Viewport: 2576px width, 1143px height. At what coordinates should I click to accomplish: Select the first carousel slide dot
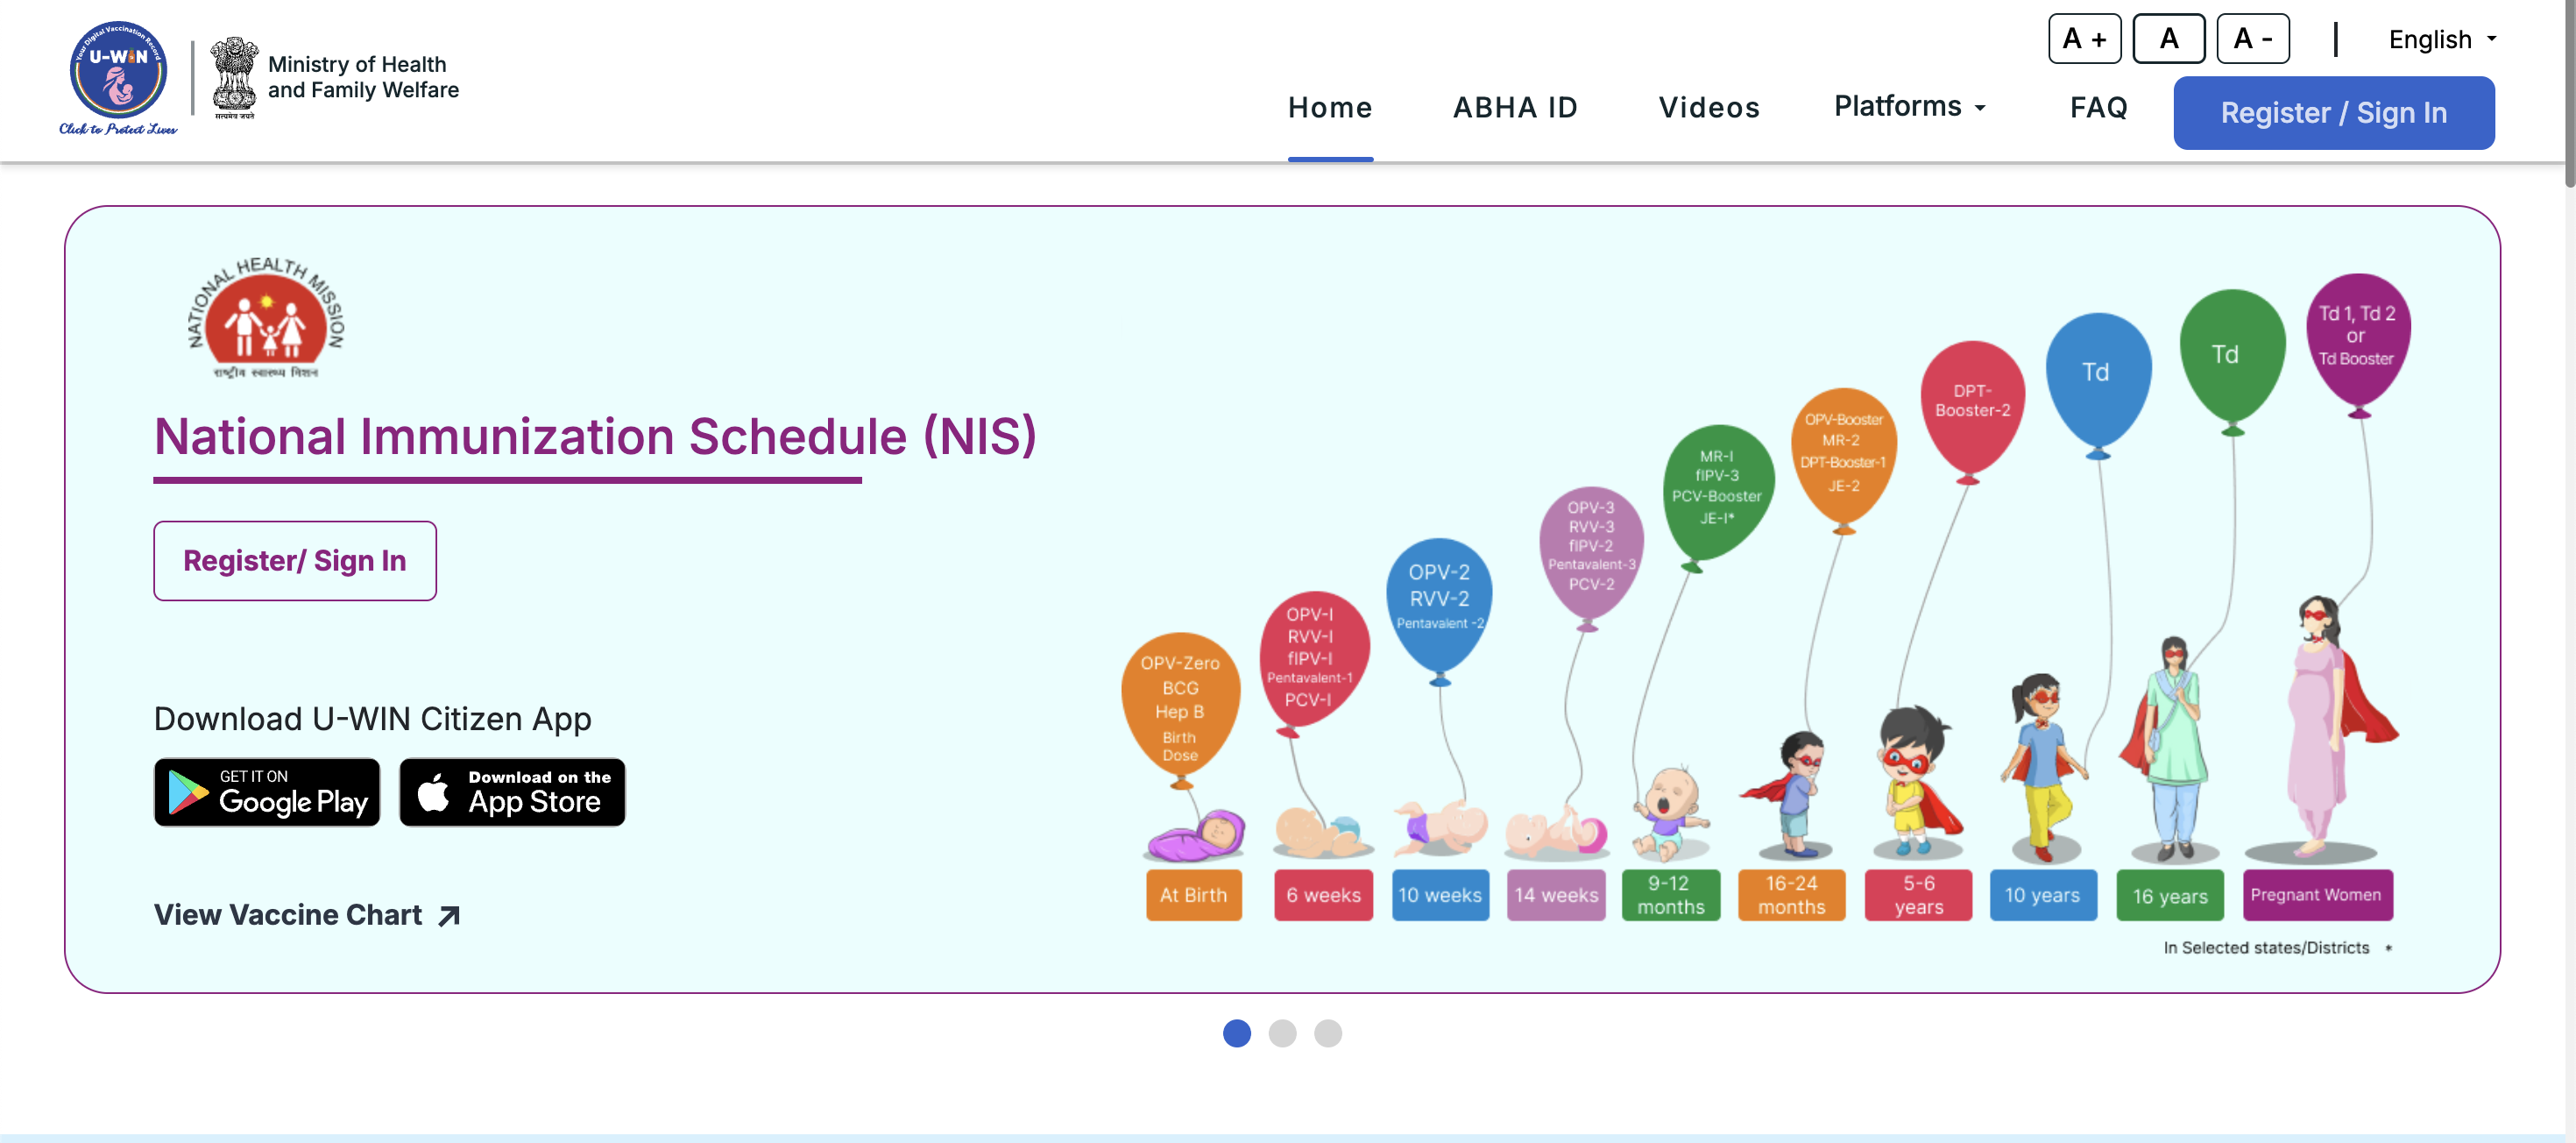coord(1236,1033)
